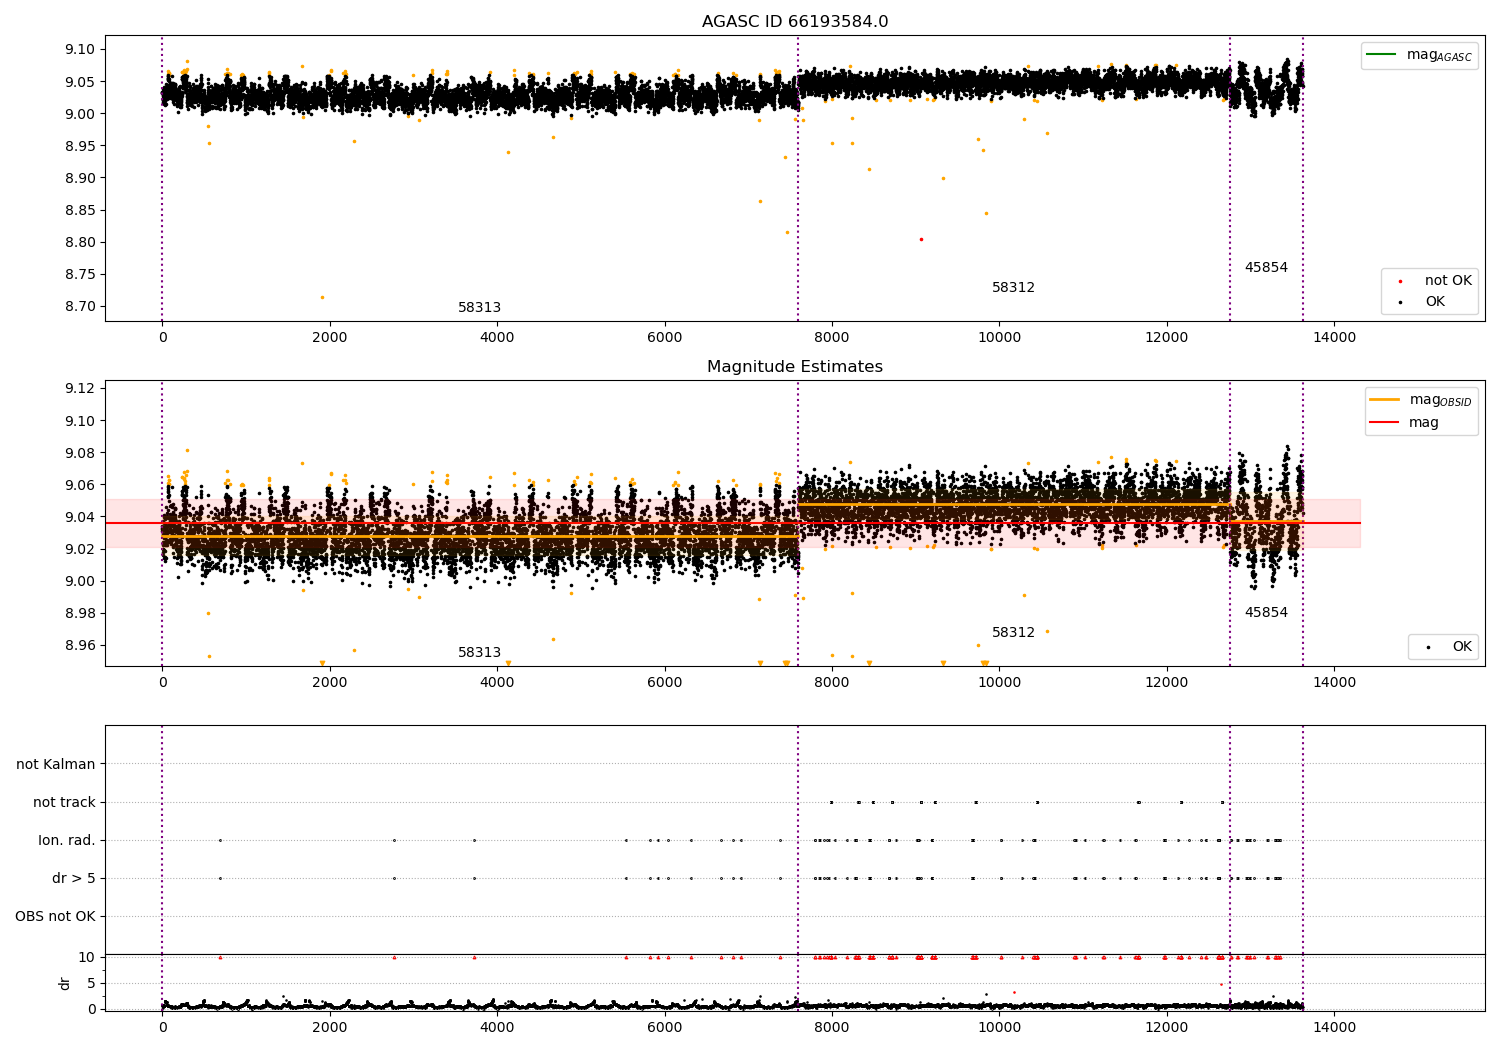Viewport: 1500px width, 1050px height.
Task: Click the 'OBS not OK' row label
Action: (56, 917)
